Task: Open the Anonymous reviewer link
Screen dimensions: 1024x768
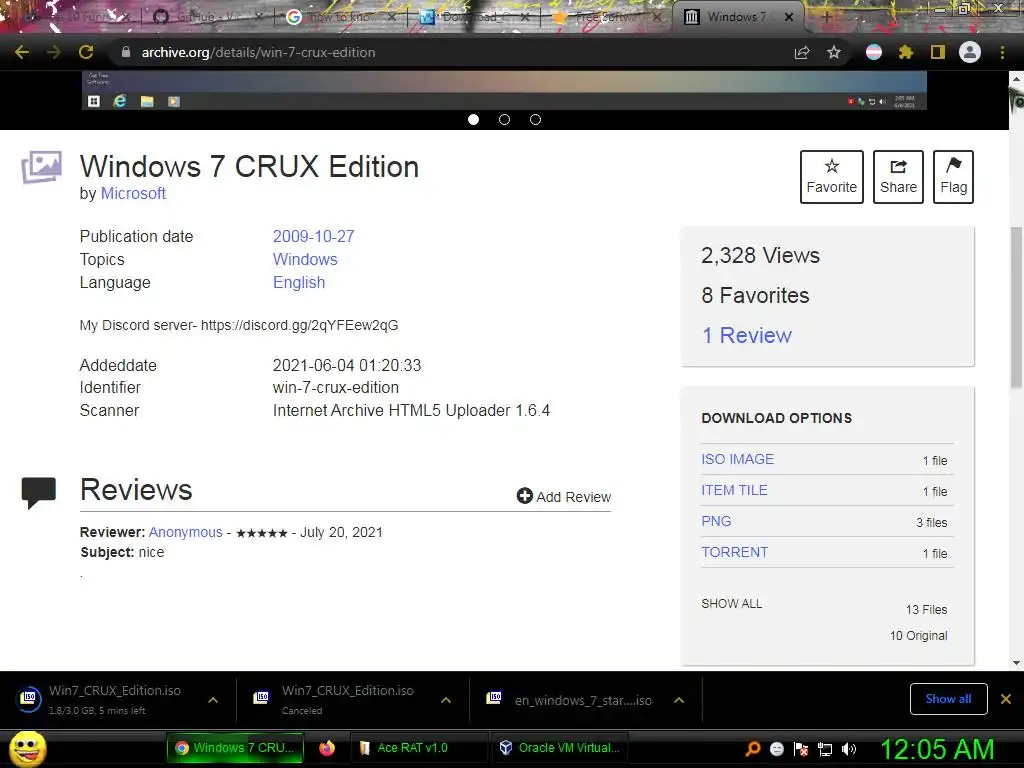Action: click(x=185, y=532)
